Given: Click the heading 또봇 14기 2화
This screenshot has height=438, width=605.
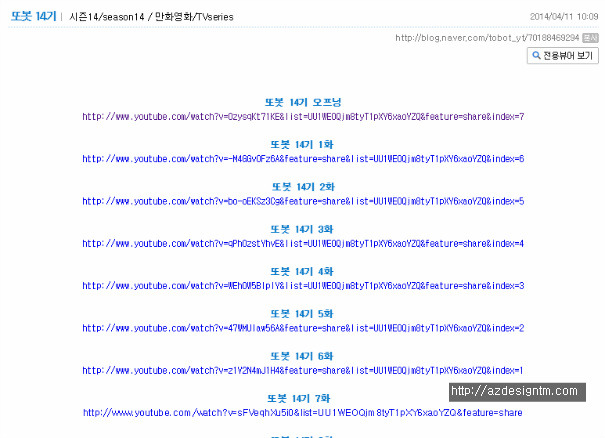Looking at the screenshot, I should pos(303,187).
